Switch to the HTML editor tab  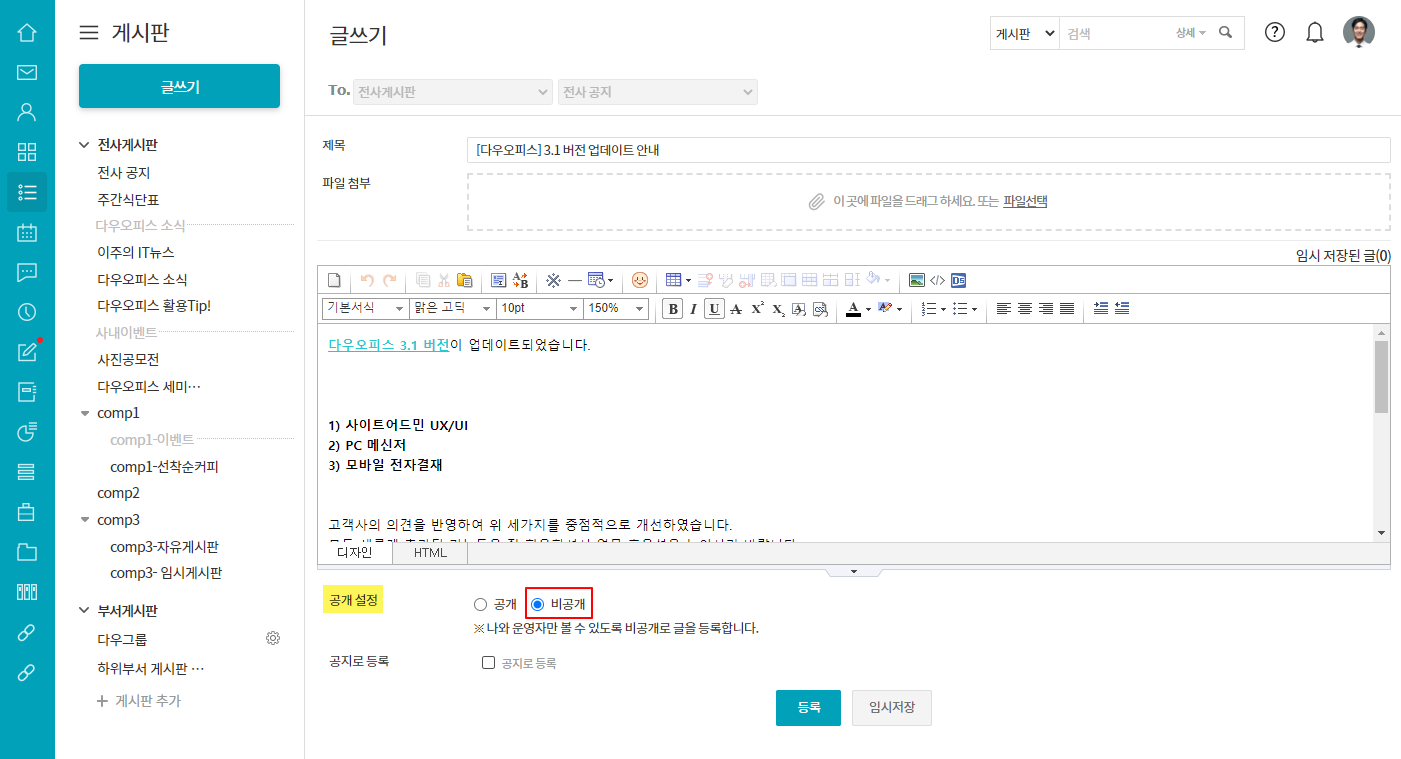[430, 552]
